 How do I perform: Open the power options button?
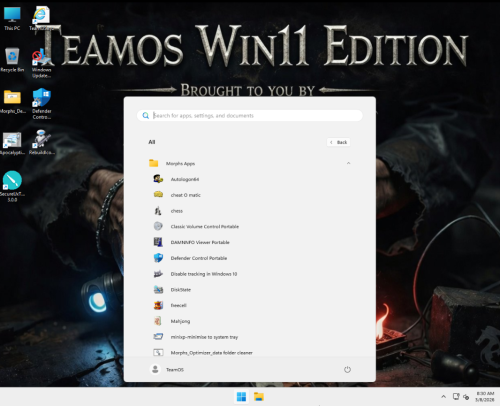347,369
